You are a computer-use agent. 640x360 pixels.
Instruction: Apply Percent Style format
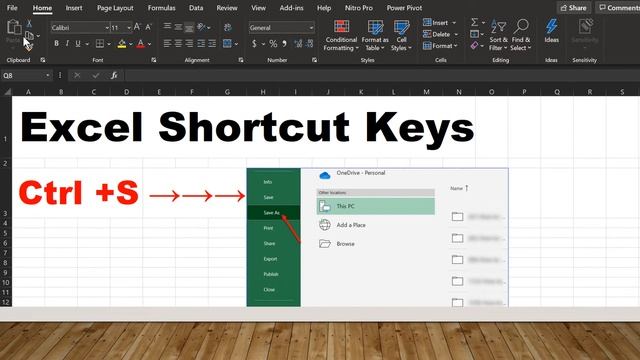point(273,43)
